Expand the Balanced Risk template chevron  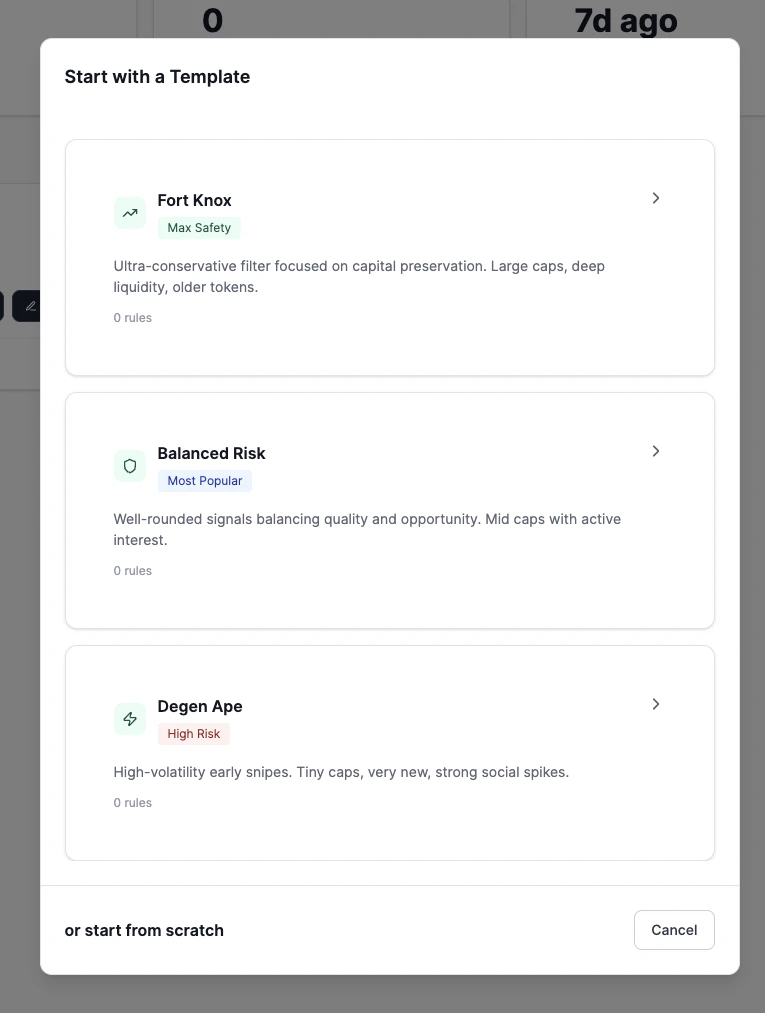[x=656, y=451]
